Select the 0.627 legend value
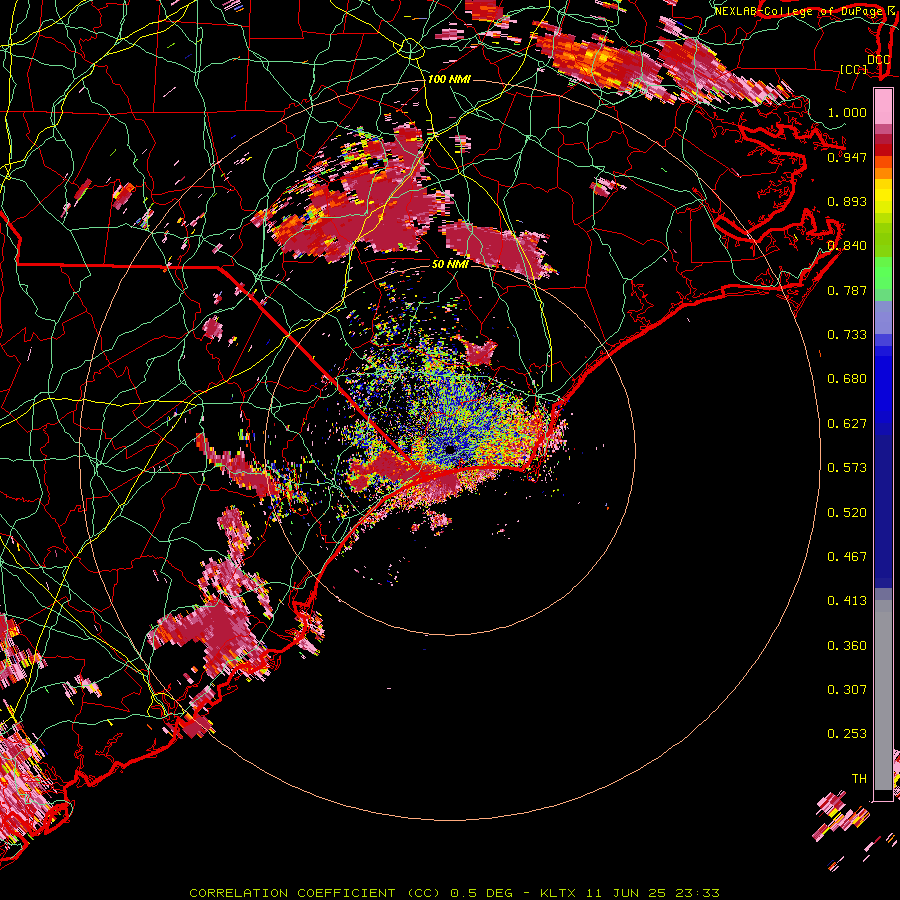 pos(847,423)
